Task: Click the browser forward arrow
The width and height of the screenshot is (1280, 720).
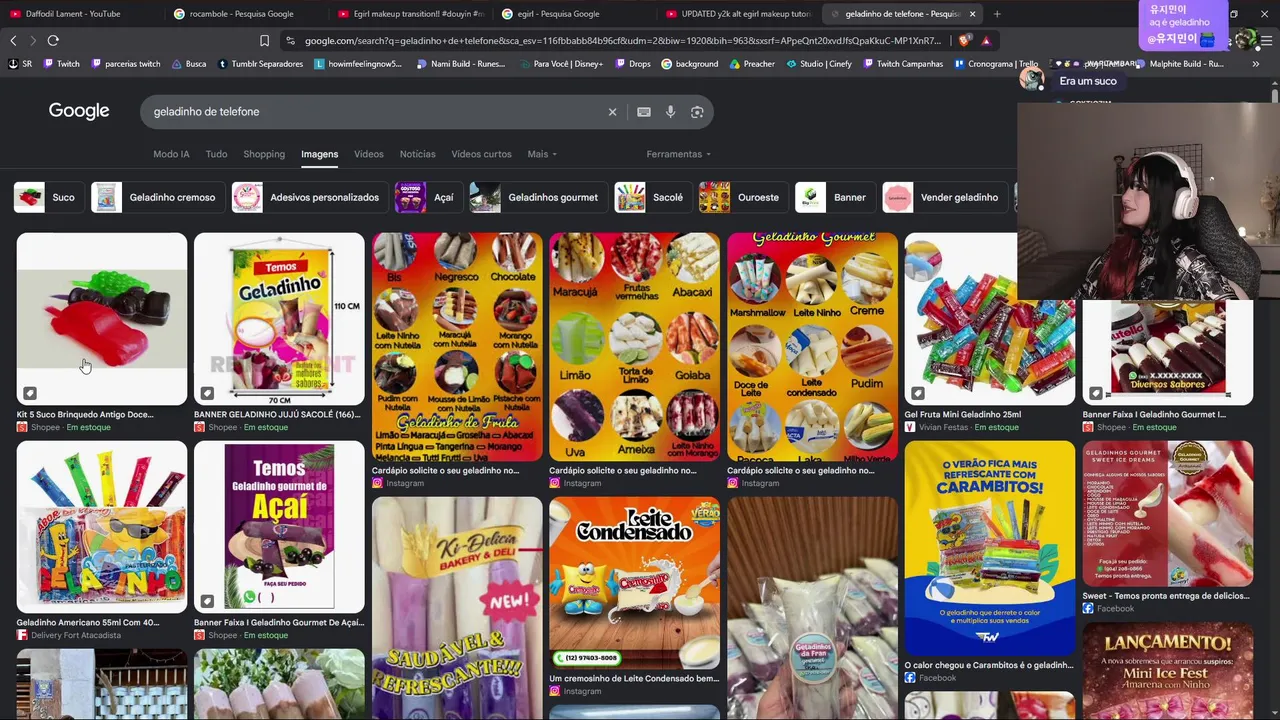Action: (x=32, y=41)
